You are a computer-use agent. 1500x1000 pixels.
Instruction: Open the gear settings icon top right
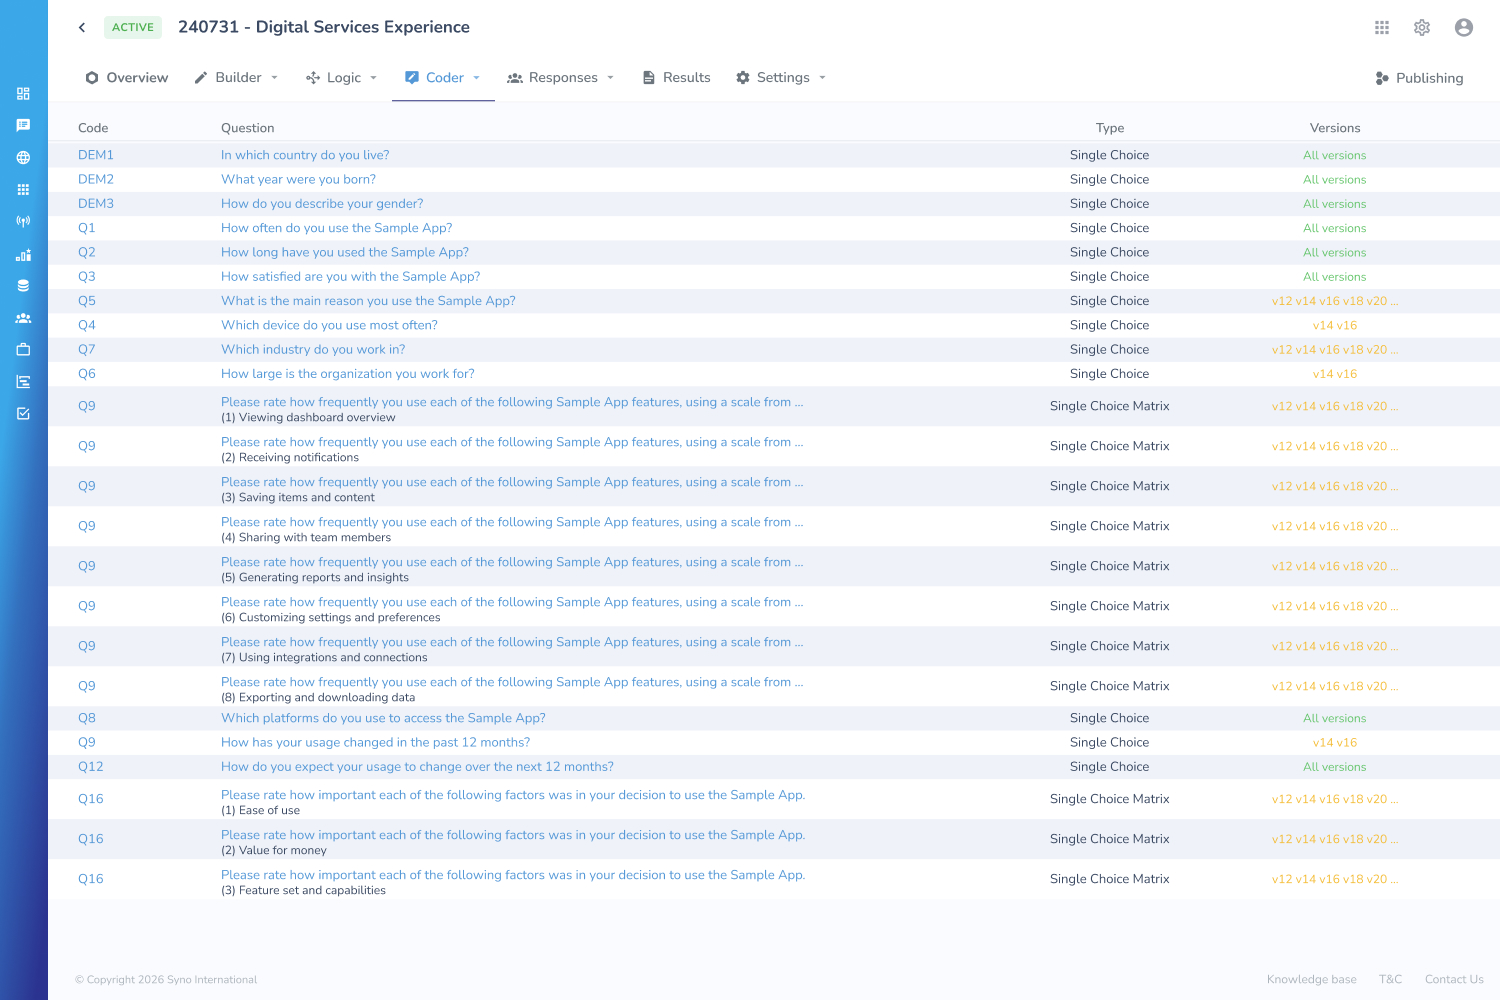(x=1422, y=28)
